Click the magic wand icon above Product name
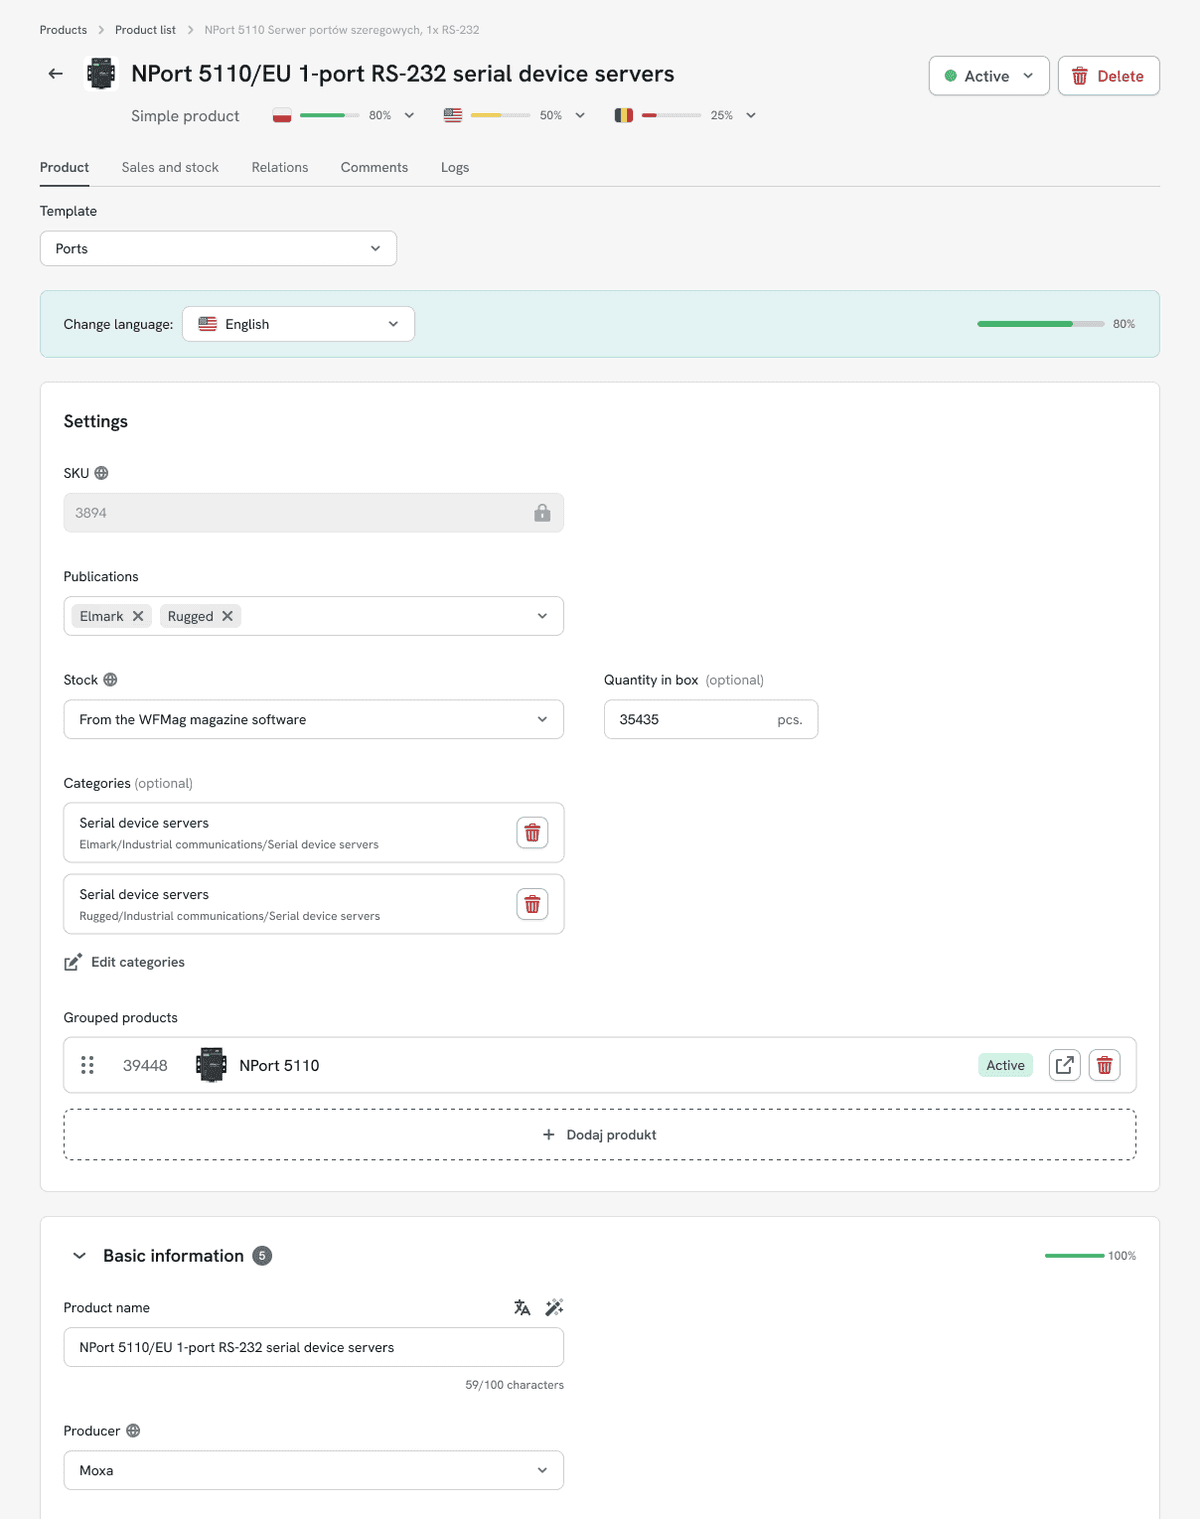This screenshot has height=1519, width=1200. tap(554, 1307)
